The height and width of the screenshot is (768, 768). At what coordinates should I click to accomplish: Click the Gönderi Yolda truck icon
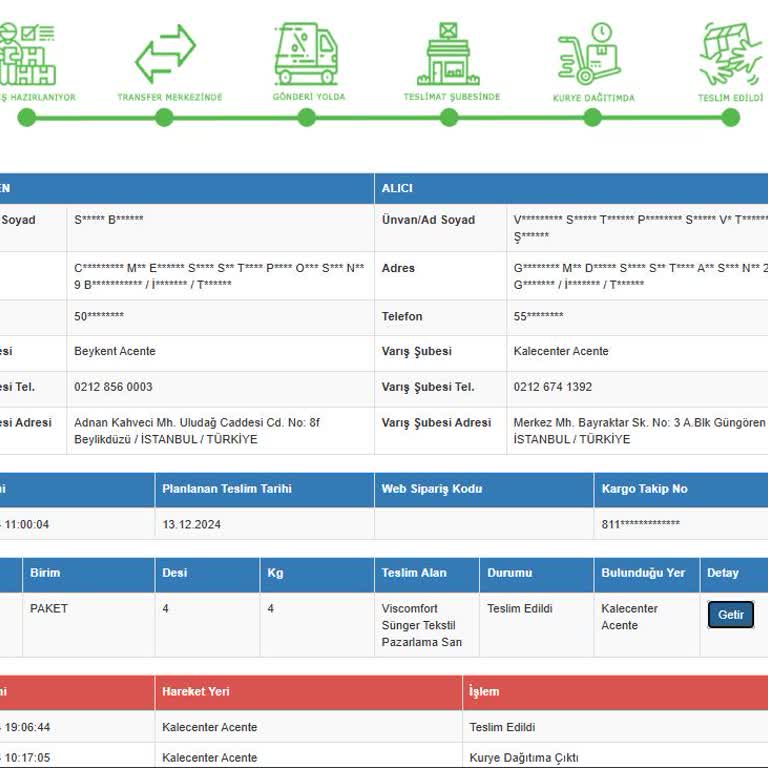306,54
